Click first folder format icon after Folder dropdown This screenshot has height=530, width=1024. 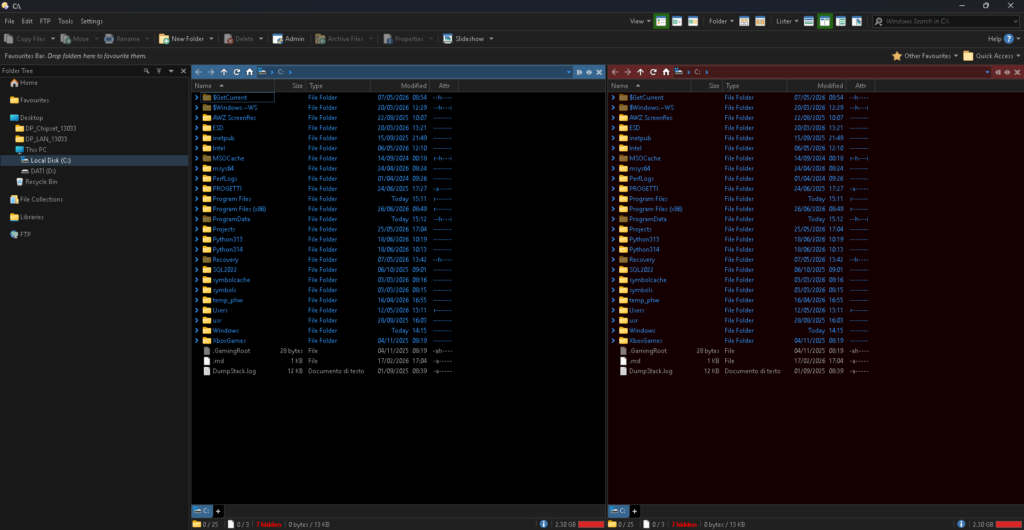tap(744, 22)
